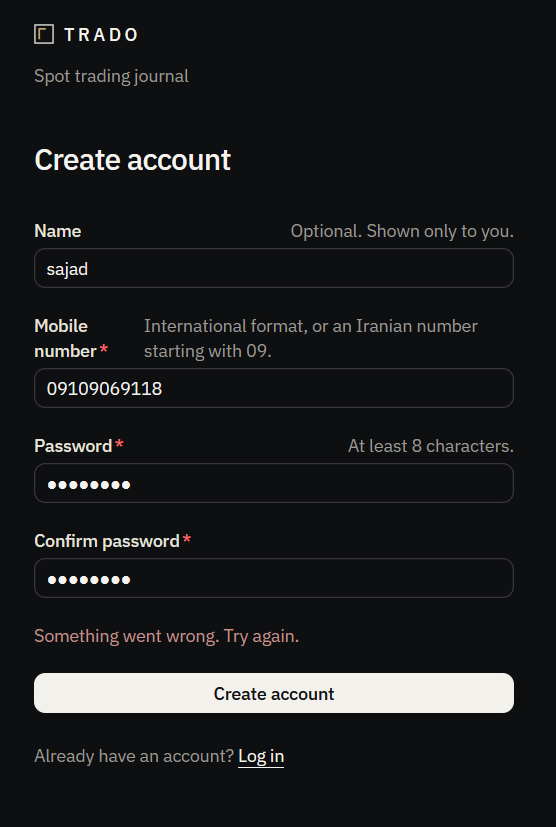Click the TRADO brand name text
556x827 pixels.
click(101, 35)
